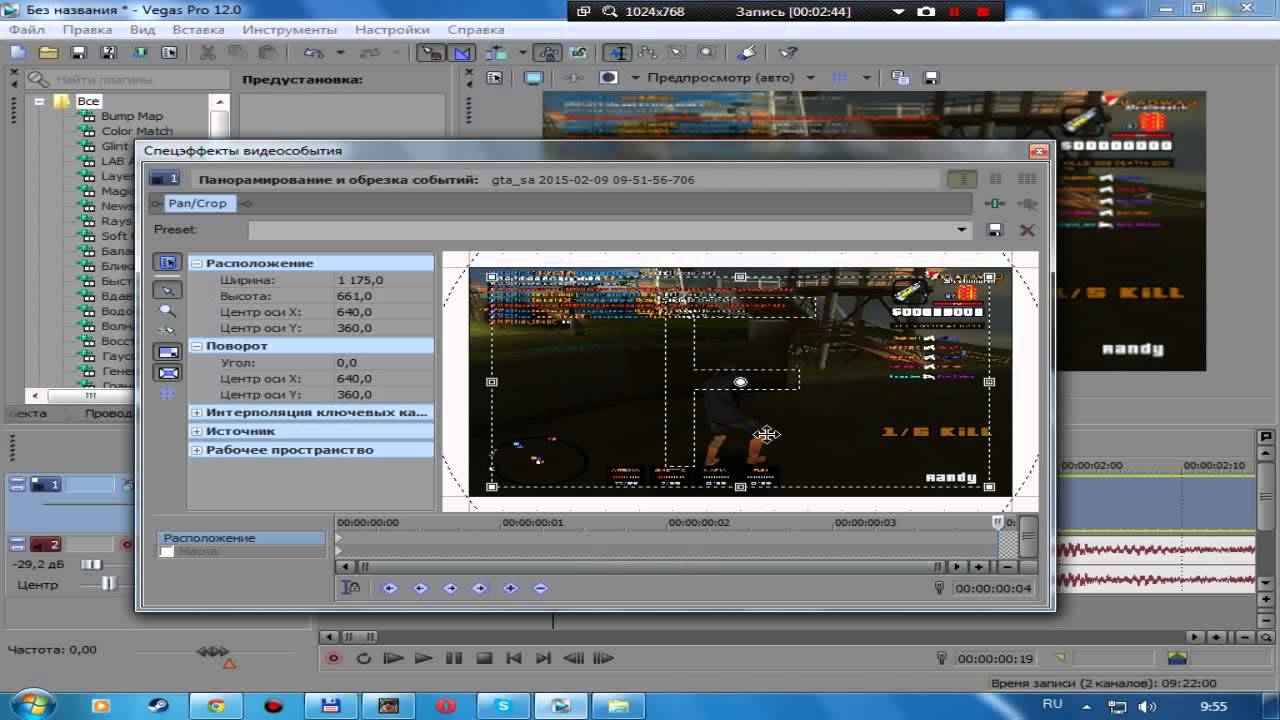Click the external monitor preview icon
This screenshot has height=720, width=1280.
pyautogui.click(x=534, y=77)
